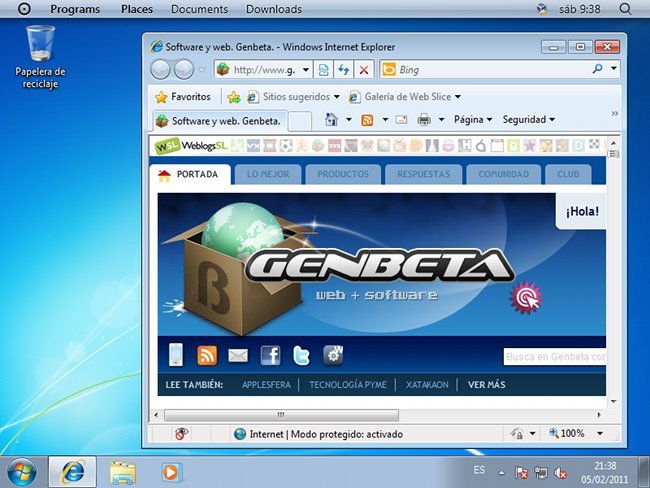Click the search magnifier in Bing box
The image size is (650, 488).
597,69
